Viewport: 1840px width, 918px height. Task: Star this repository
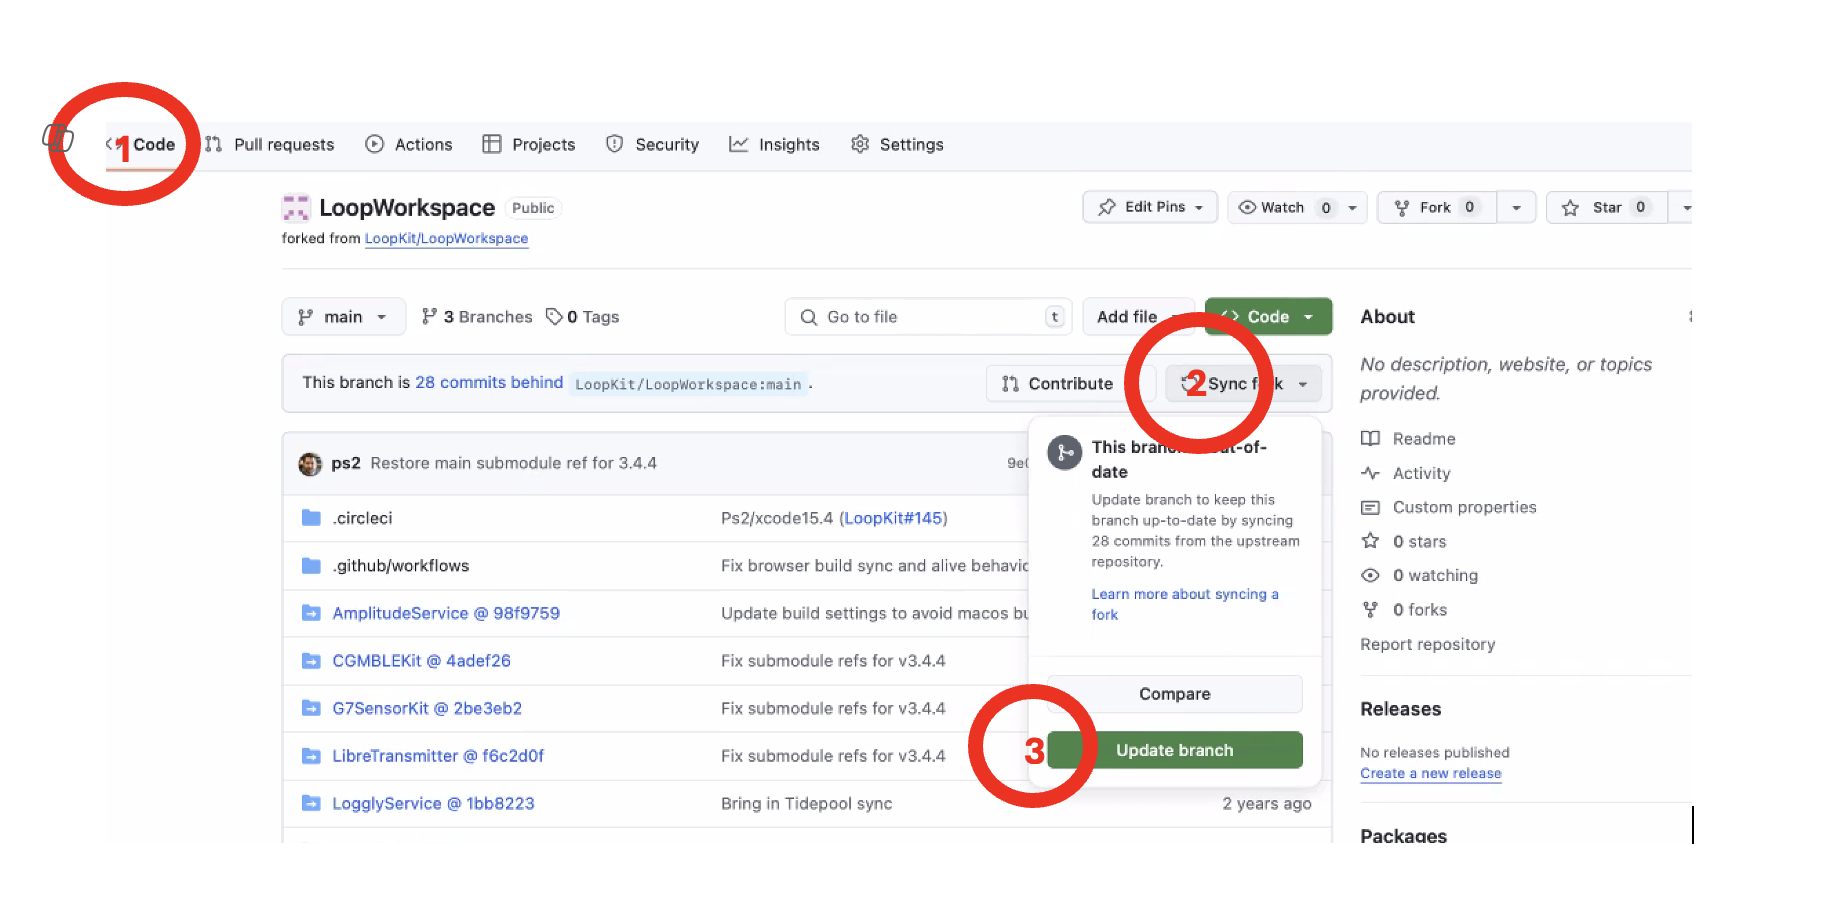click(1607, 207)
